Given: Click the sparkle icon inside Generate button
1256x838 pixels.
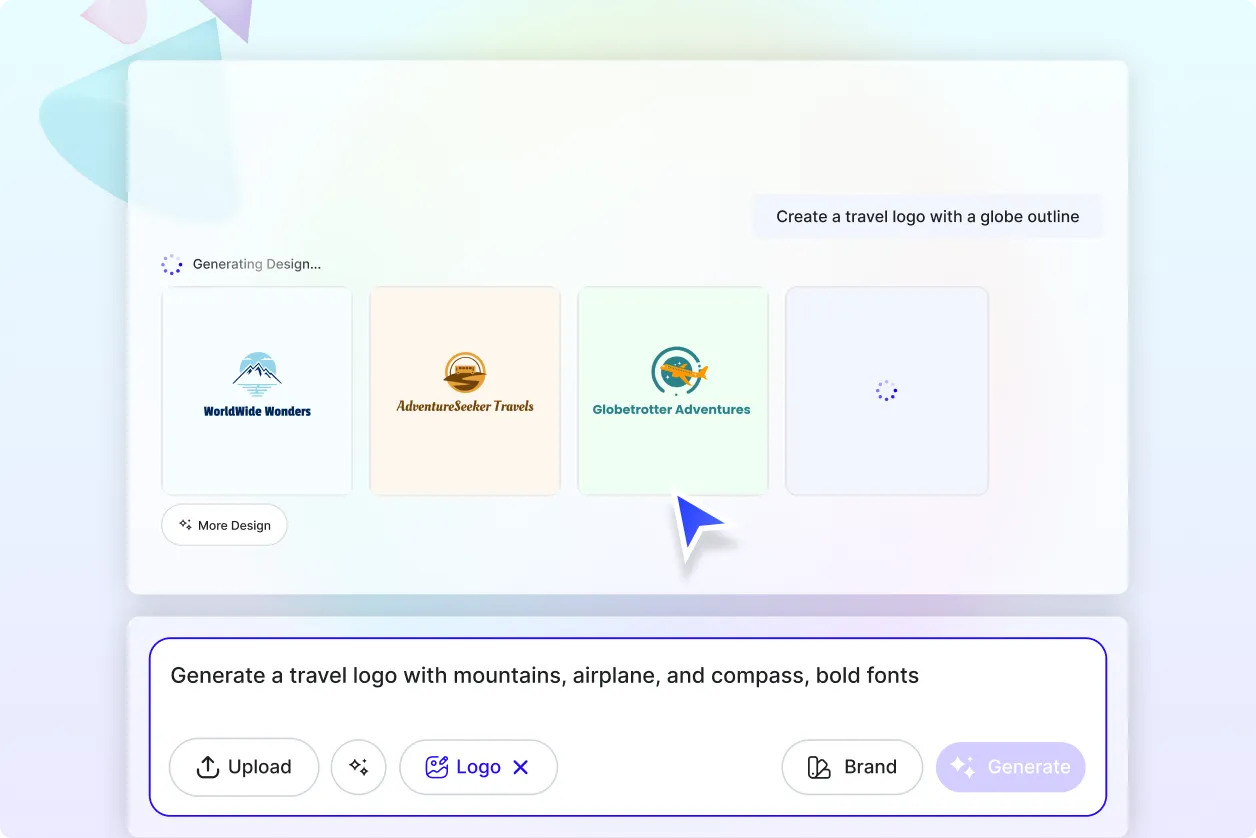Looking at the screenshot, I should [962, 767].
